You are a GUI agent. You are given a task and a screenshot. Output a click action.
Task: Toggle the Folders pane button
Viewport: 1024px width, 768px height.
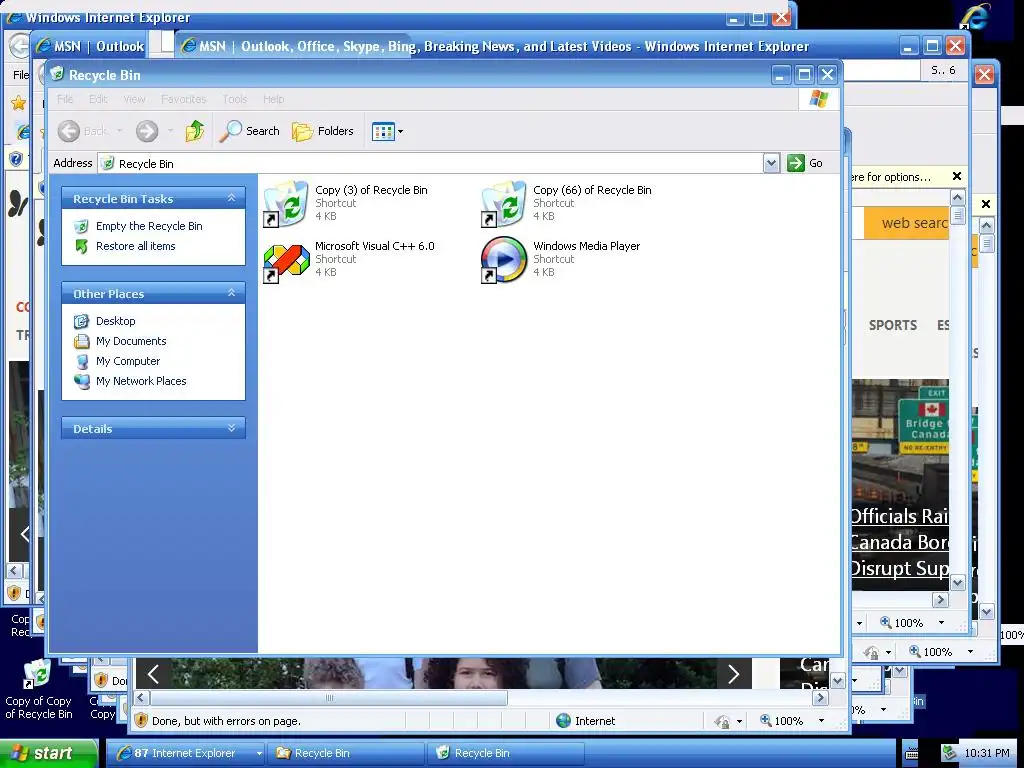(323, 131)
